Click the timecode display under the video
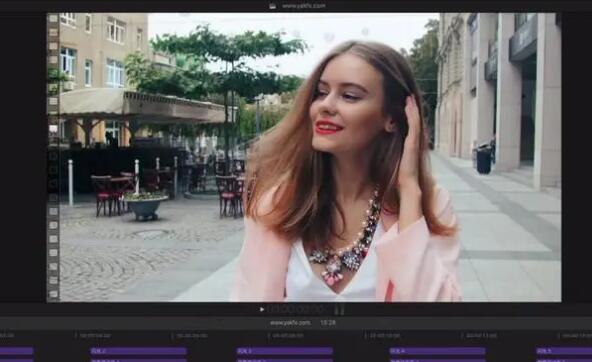 (295, 310)
